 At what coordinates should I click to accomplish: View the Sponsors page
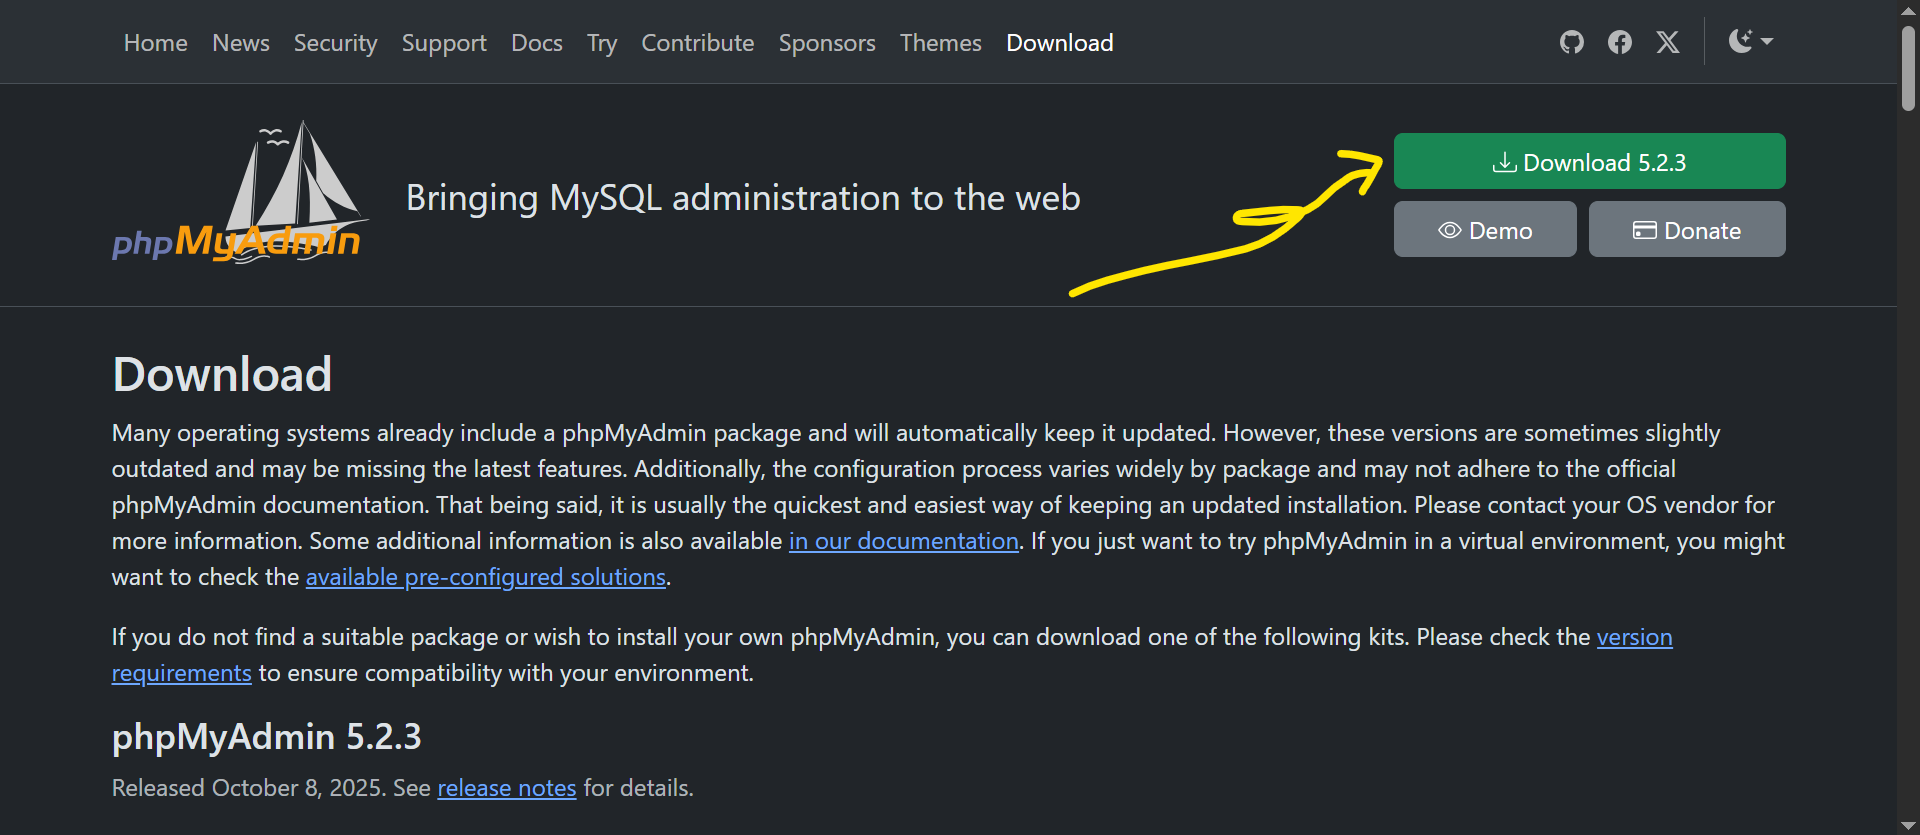(827, 43)
